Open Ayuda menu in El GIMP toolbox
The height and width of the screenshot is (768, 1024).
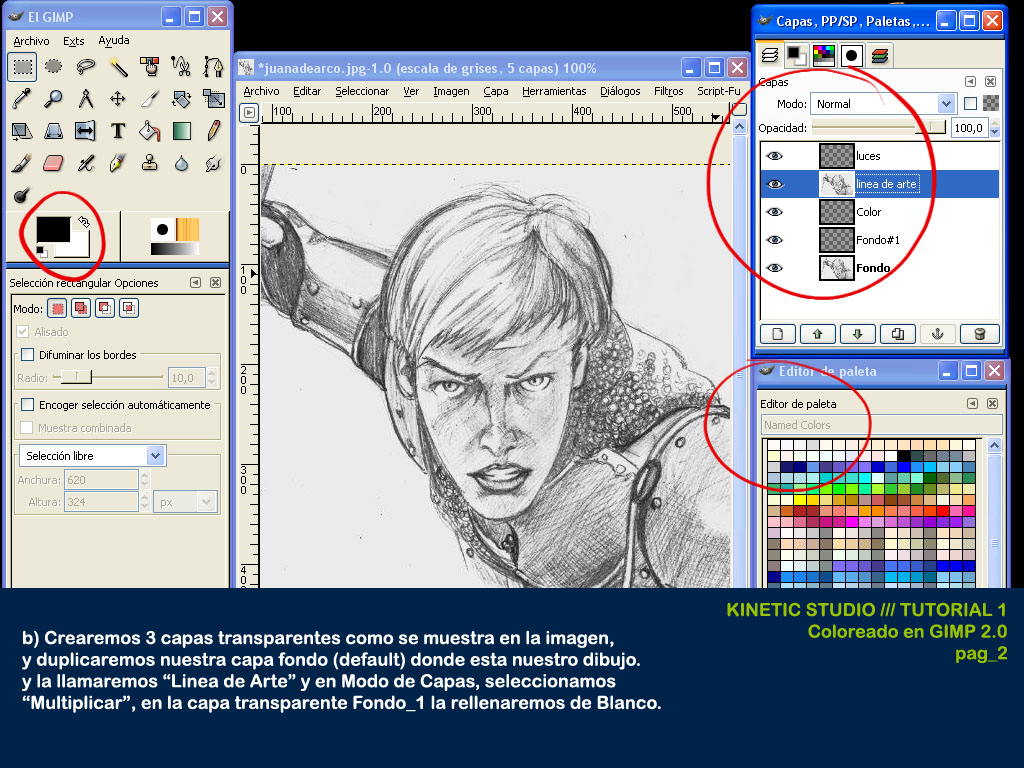point(114,40)
